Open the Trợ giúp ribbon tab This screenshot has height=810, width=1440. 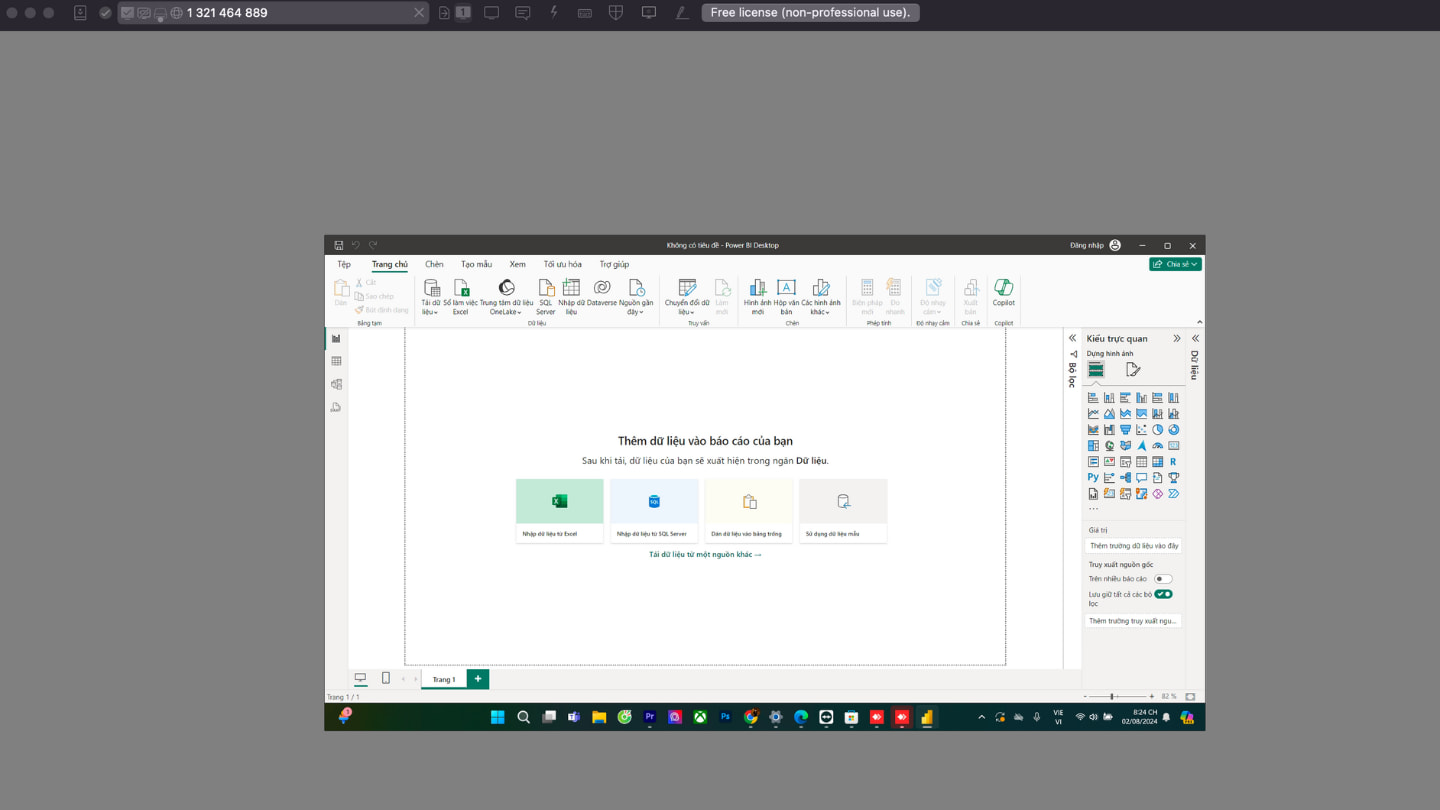coord(614,264)
